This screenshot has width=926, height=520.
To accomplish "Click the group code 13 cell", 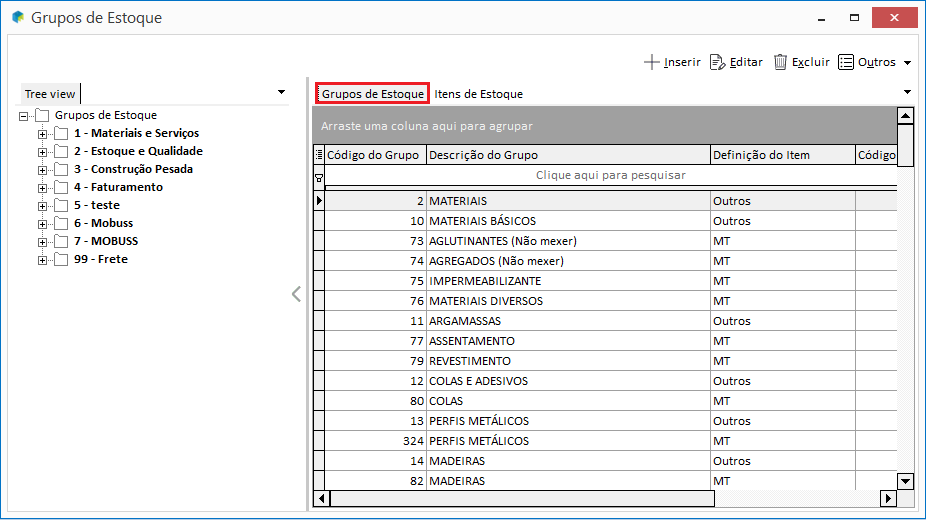I will pos(376,421).
